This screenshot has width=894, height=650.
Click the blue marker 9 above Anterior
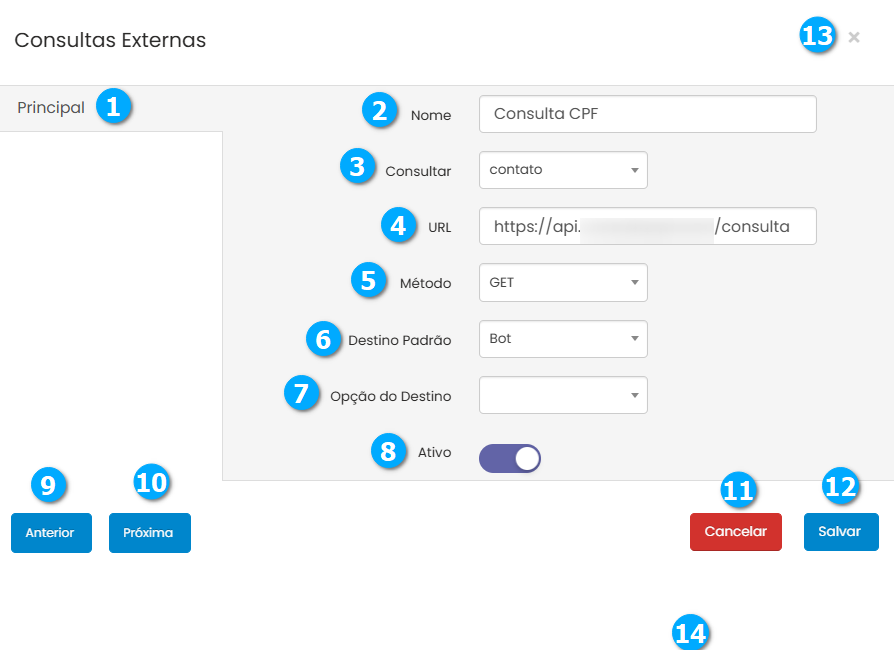(x=49, y=485)
